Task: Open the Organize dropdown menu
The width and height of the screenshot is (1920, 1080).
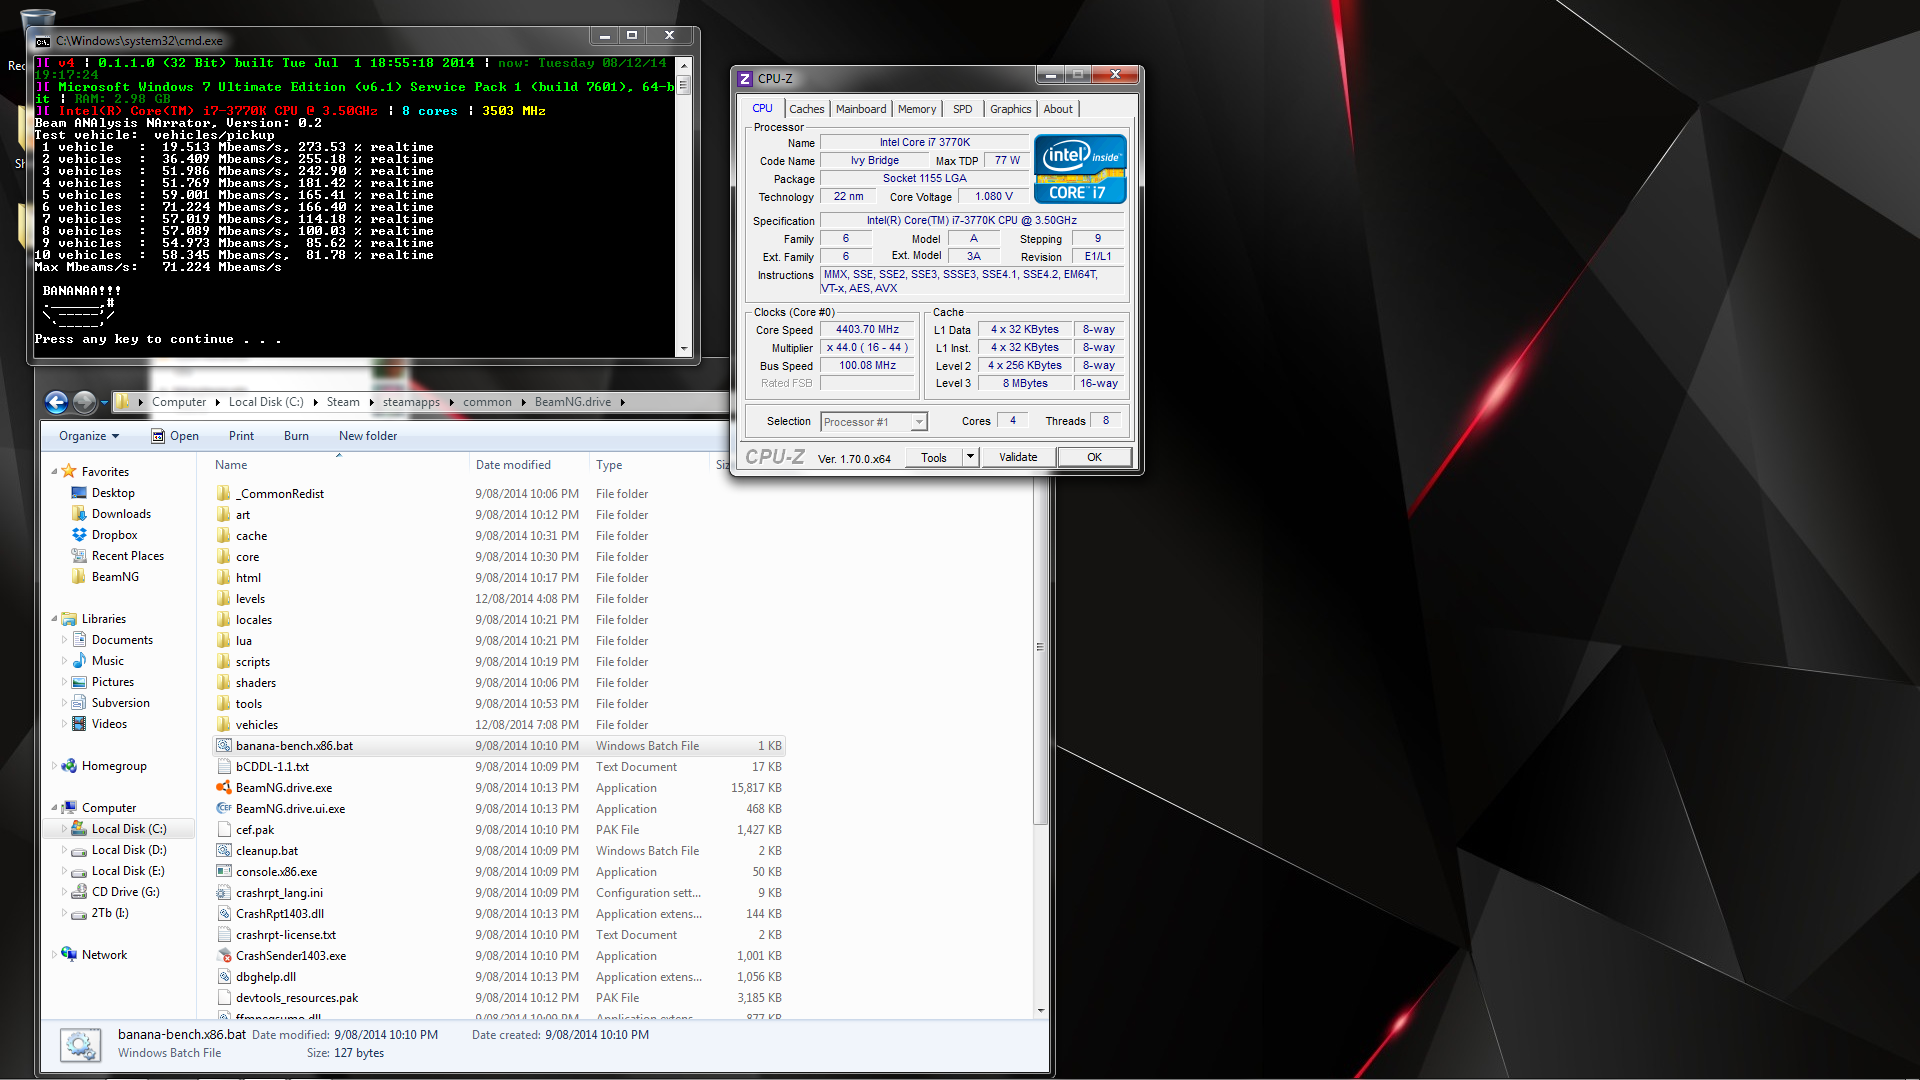Action: 89,436
